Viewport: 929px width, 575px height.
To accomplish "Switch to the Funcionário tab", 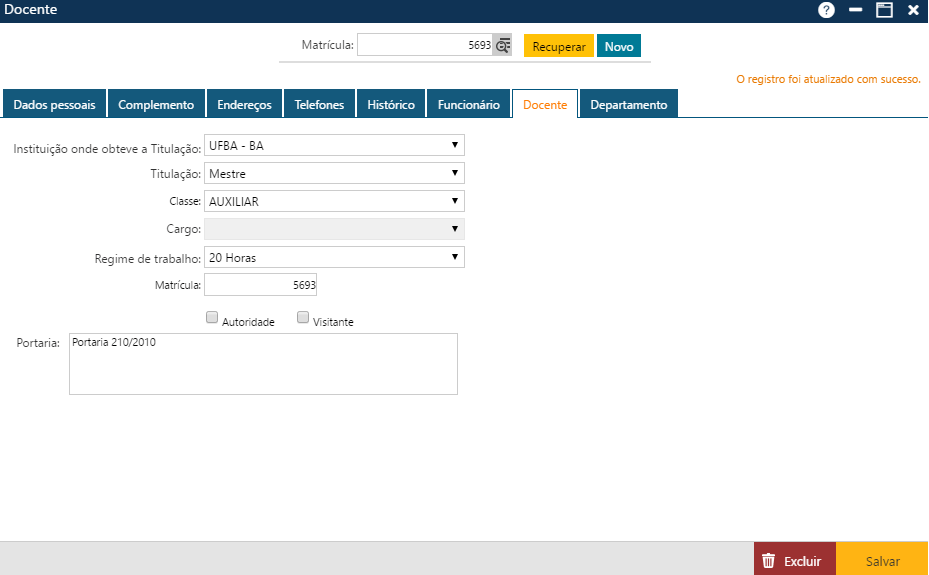I will click(x=469, y=104).
